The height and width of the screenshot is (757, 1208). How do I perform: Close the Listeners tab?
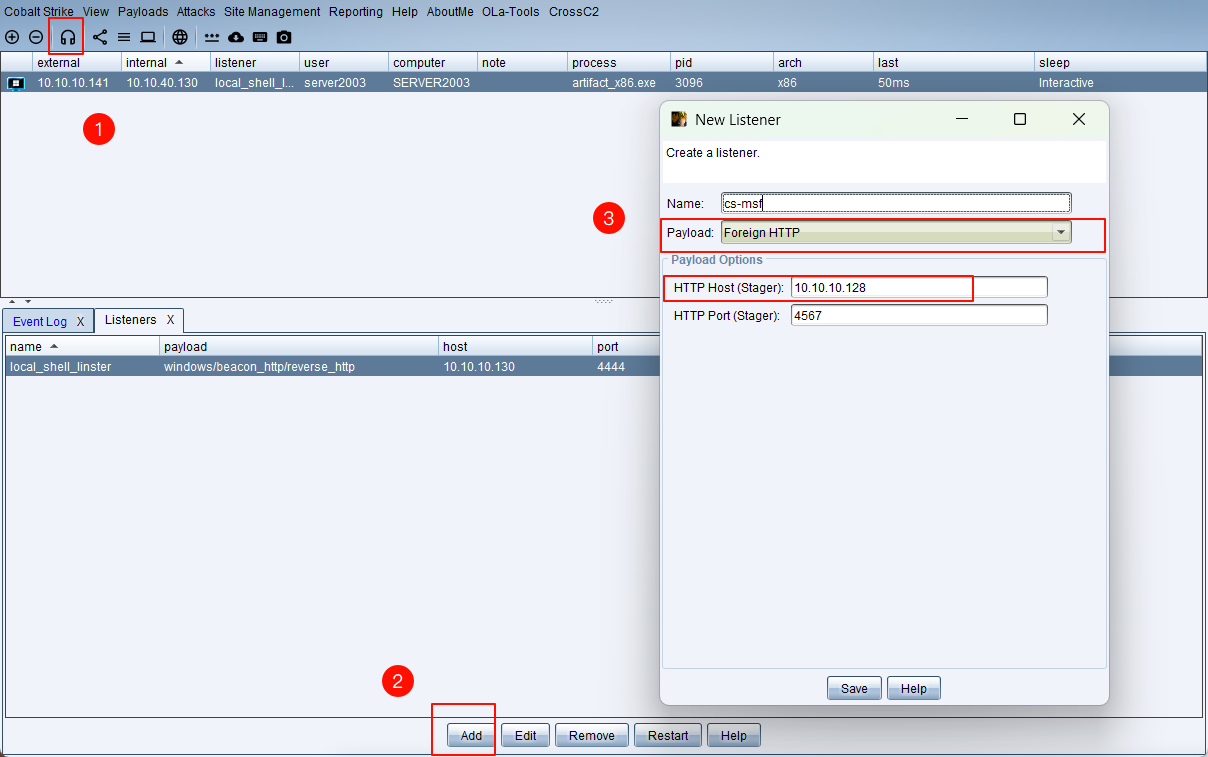click(x=171, y=320)
